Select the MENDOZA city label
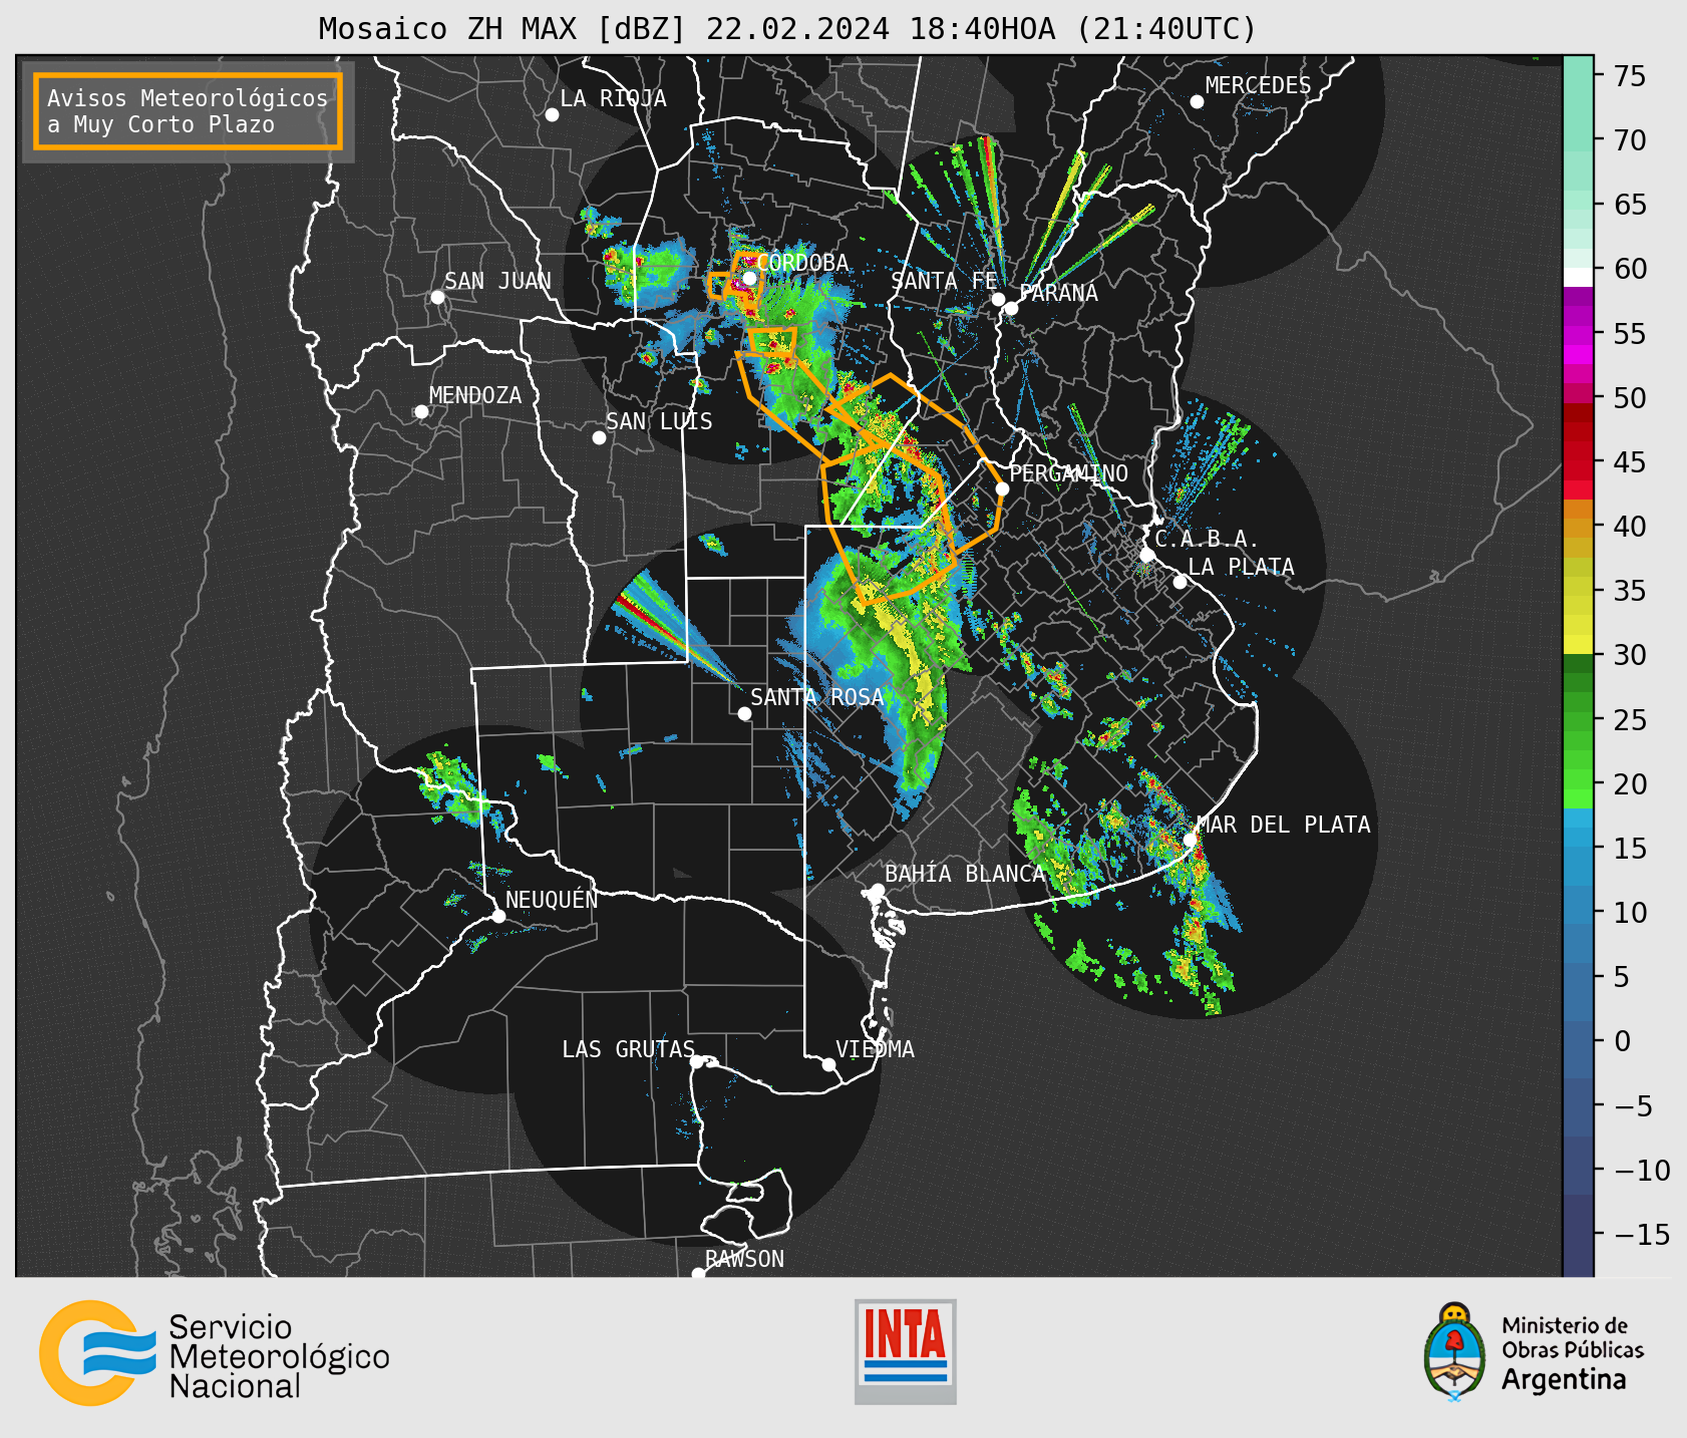 click(x=475, y=395)
